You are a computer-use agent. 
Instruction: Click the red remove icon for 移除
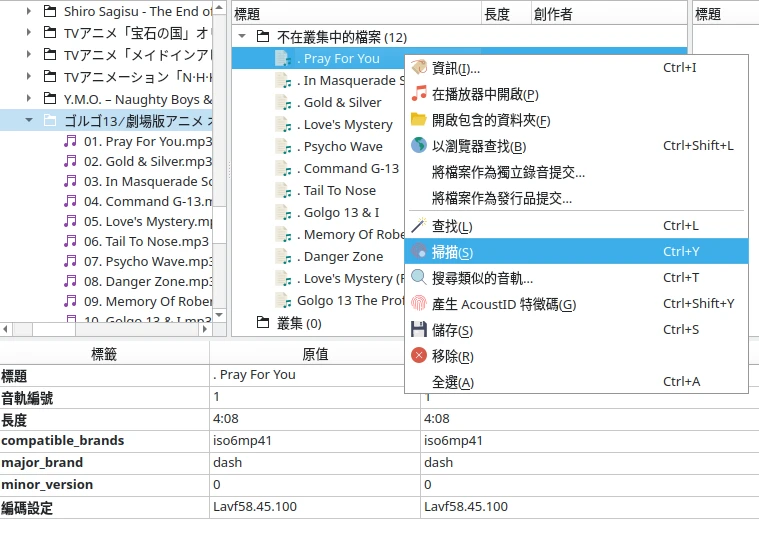(x=419, y=356)
